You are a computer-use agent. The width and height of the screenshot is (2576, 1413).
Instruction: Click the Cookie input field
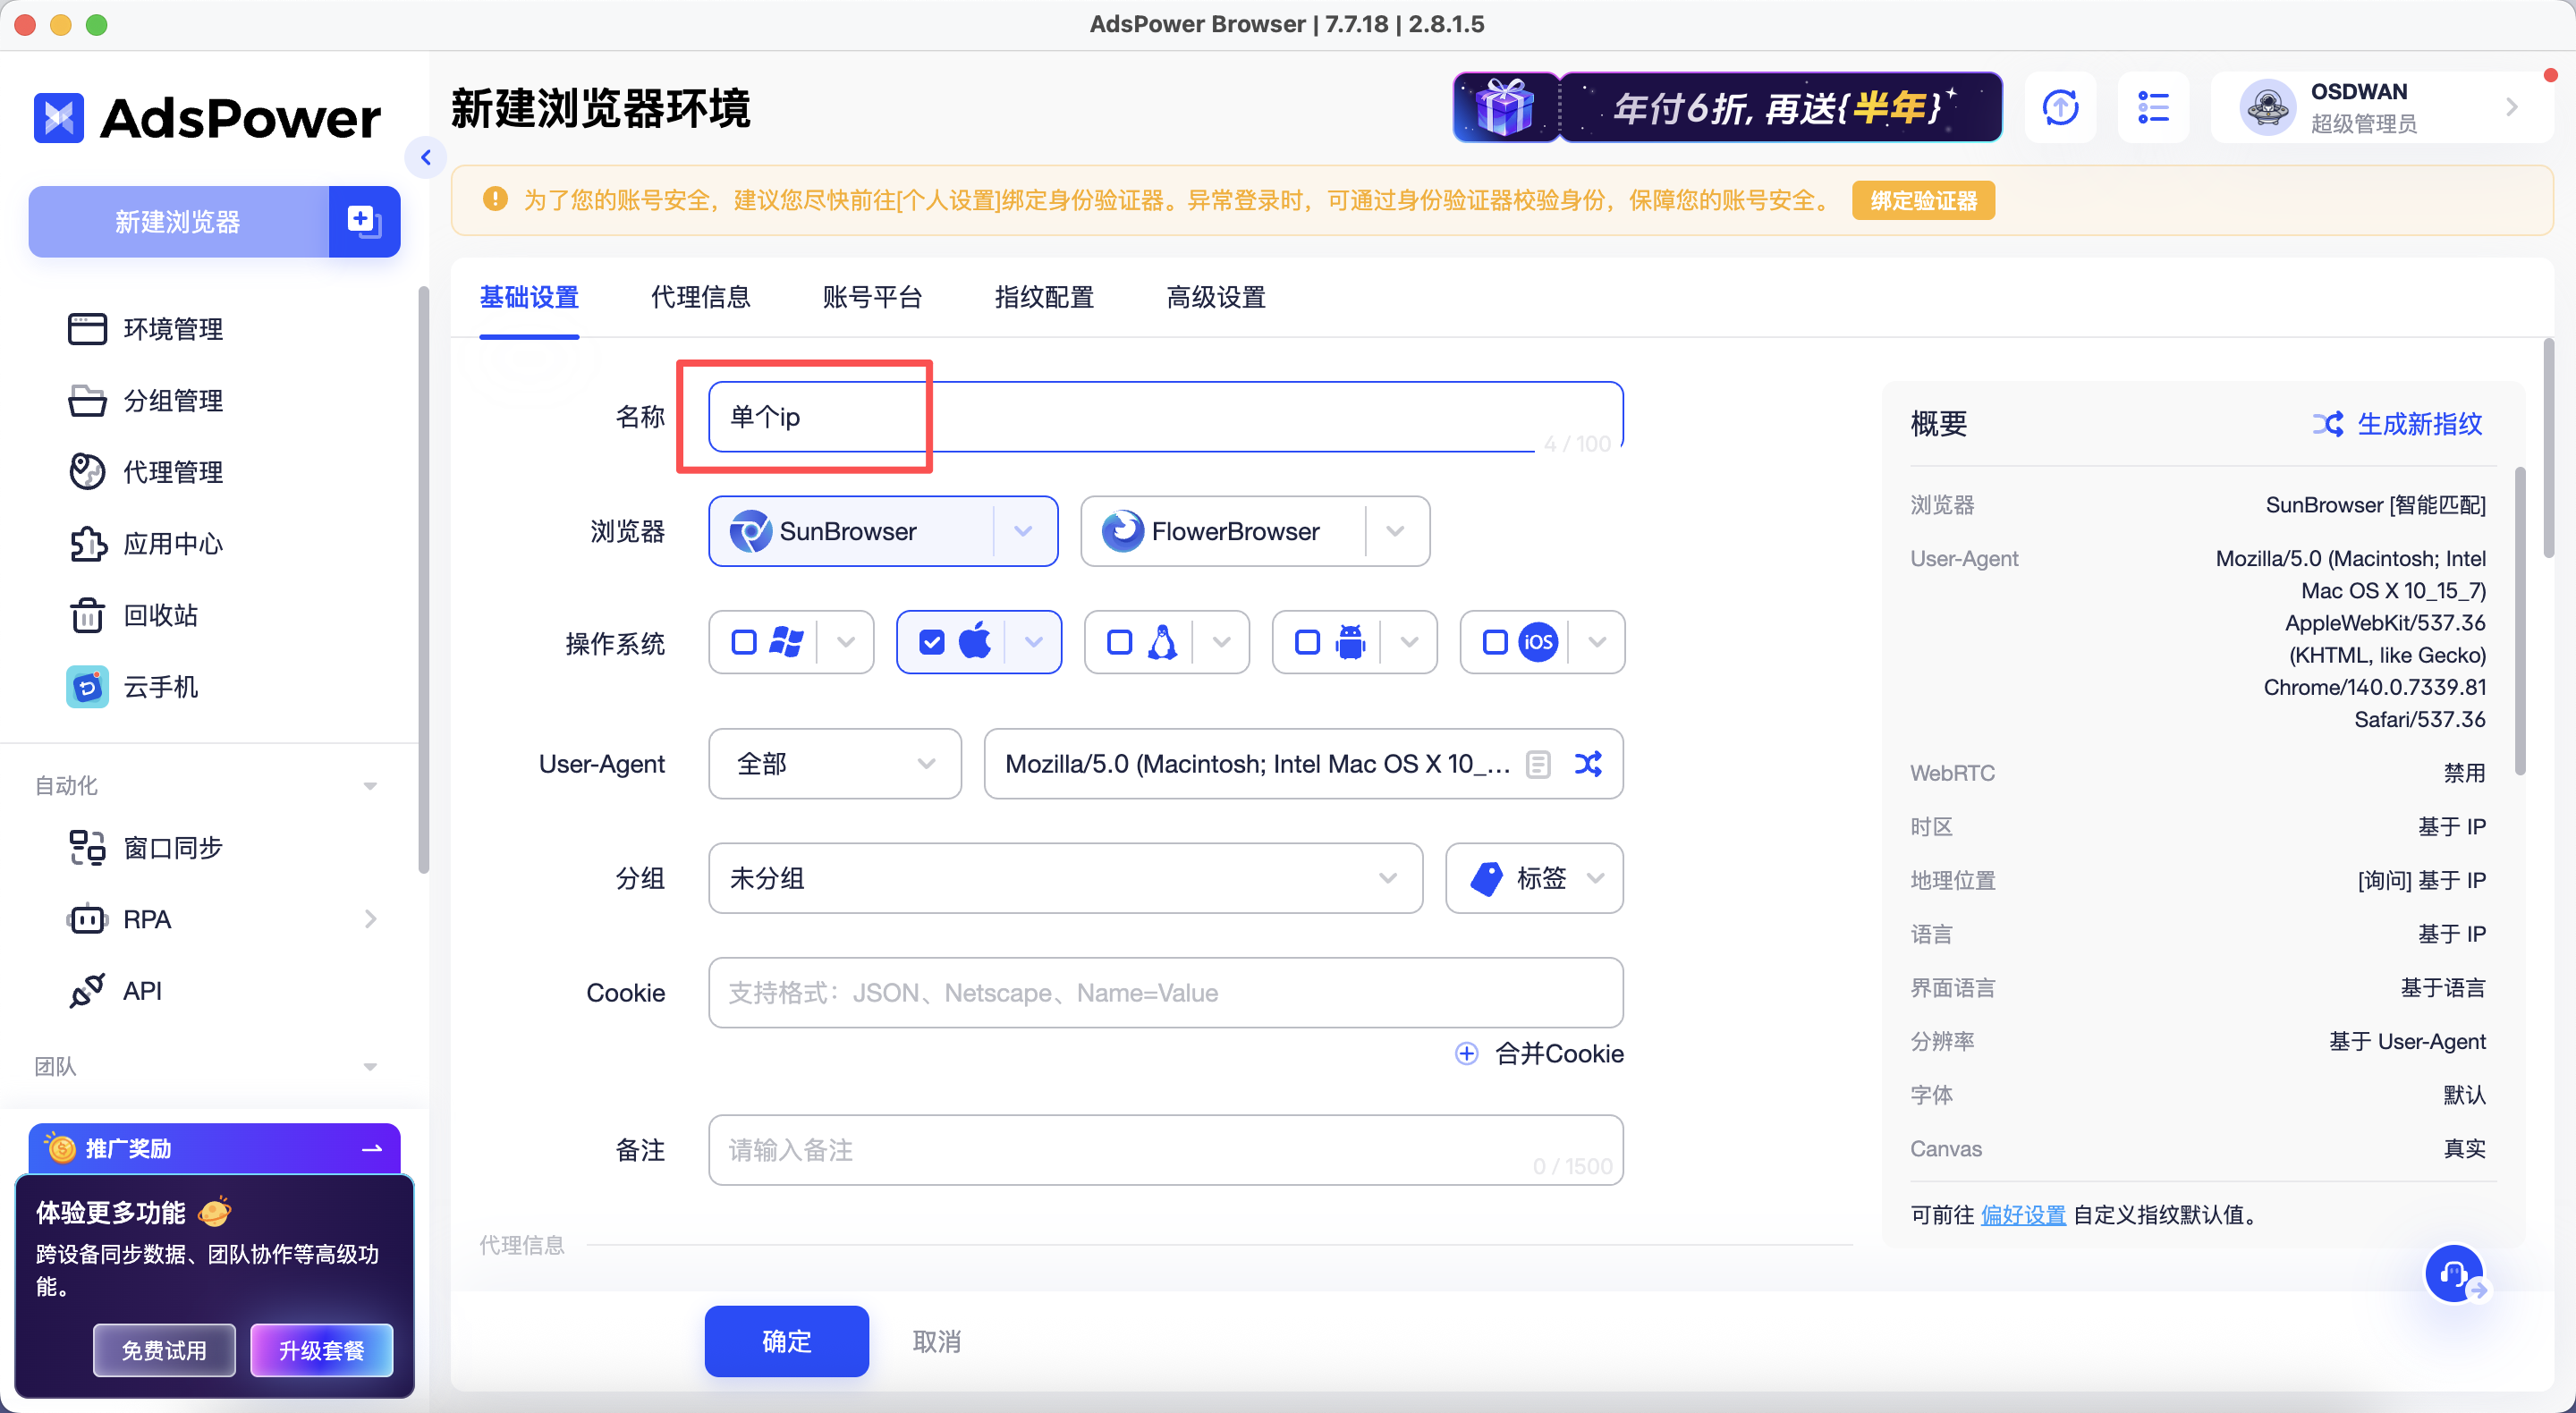pyautogui.click(x=1165, y=992)
